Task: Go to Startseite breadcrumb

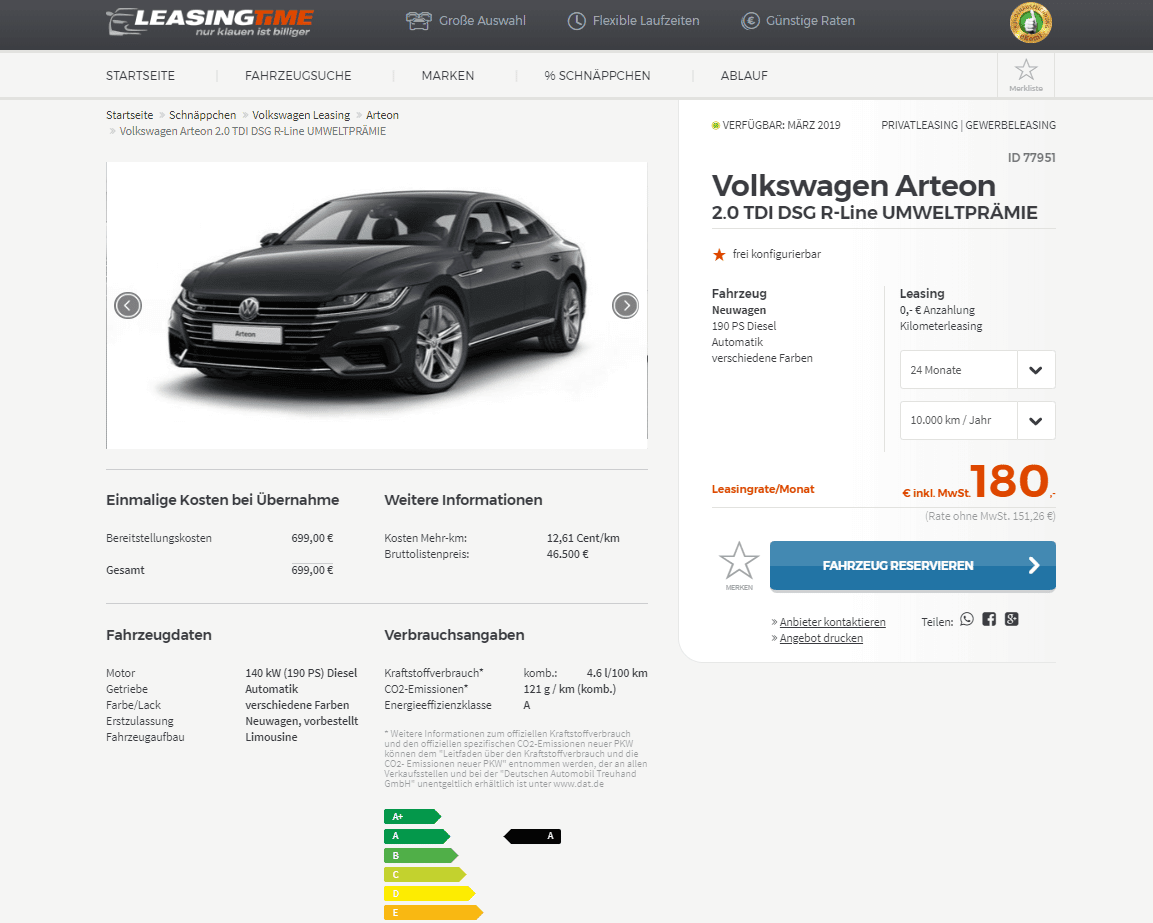Action: pyautogui.click(x=129, y=115)
